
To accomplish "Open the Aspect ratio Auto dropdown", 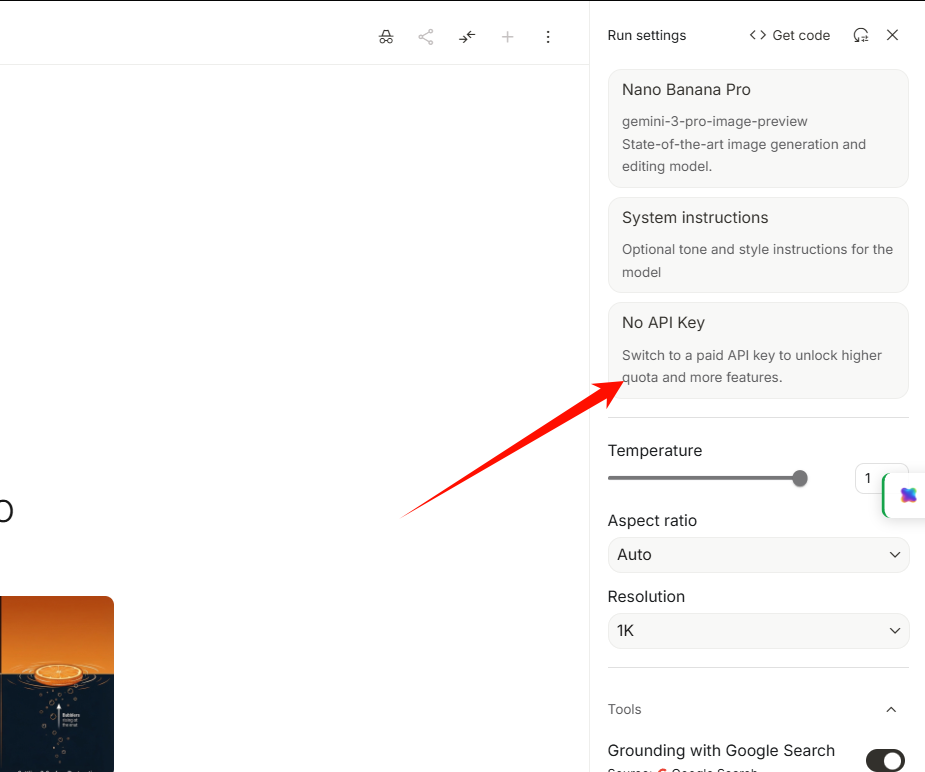I will (x=758, y=554).
